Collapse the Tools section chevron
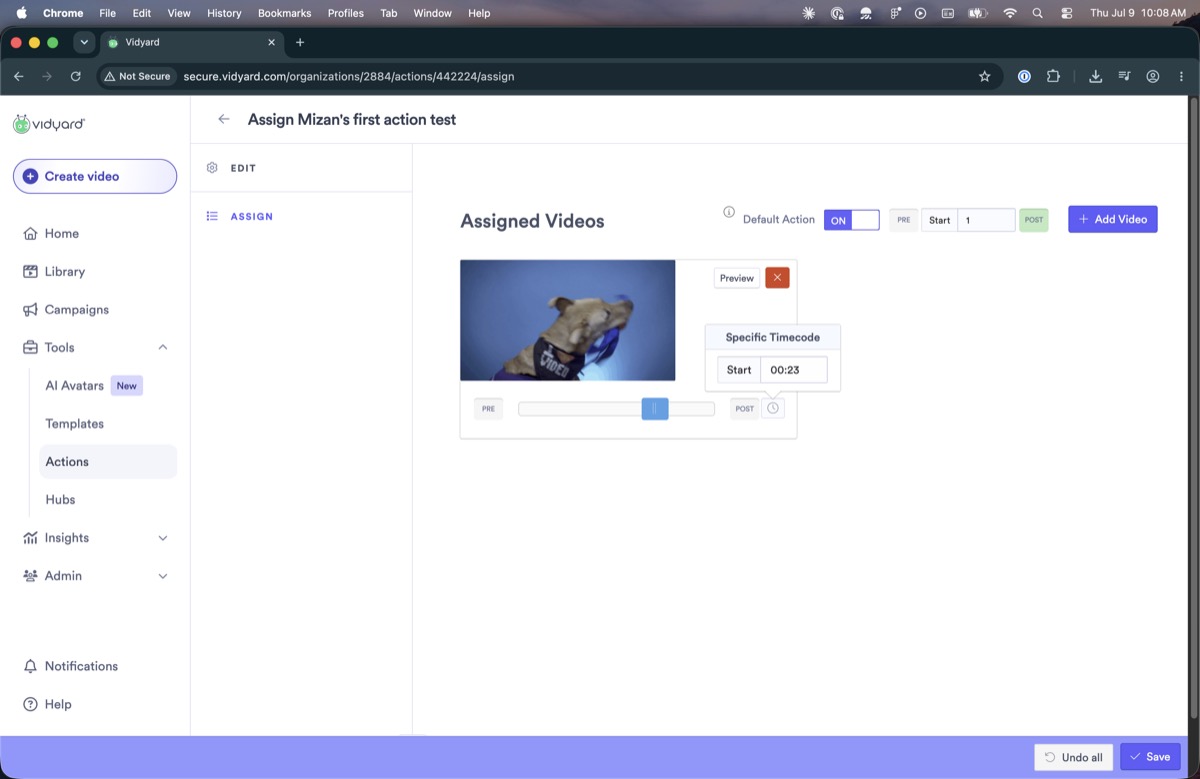 [x=163, y=347]
